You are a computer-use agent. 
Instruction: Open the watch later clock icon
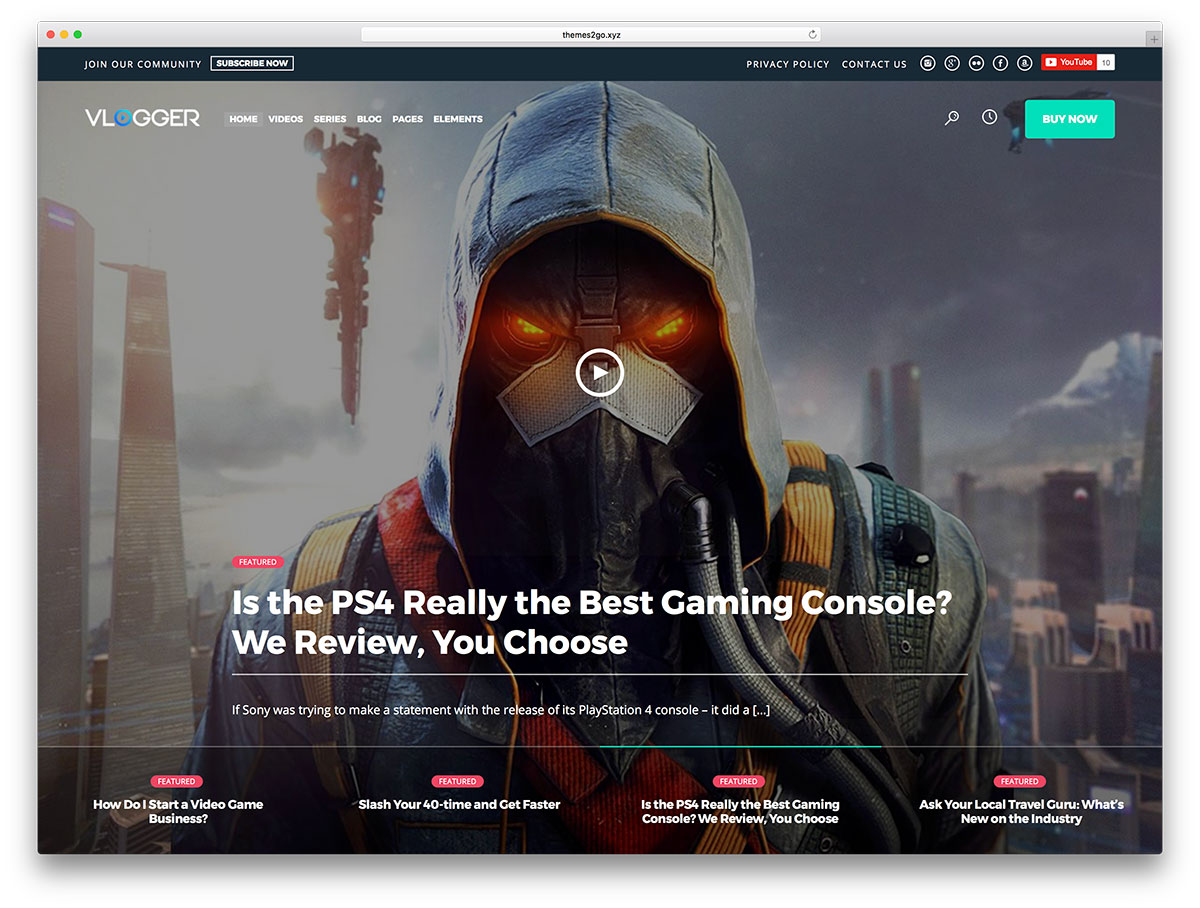pyautogui.click(x=989, y=117)
